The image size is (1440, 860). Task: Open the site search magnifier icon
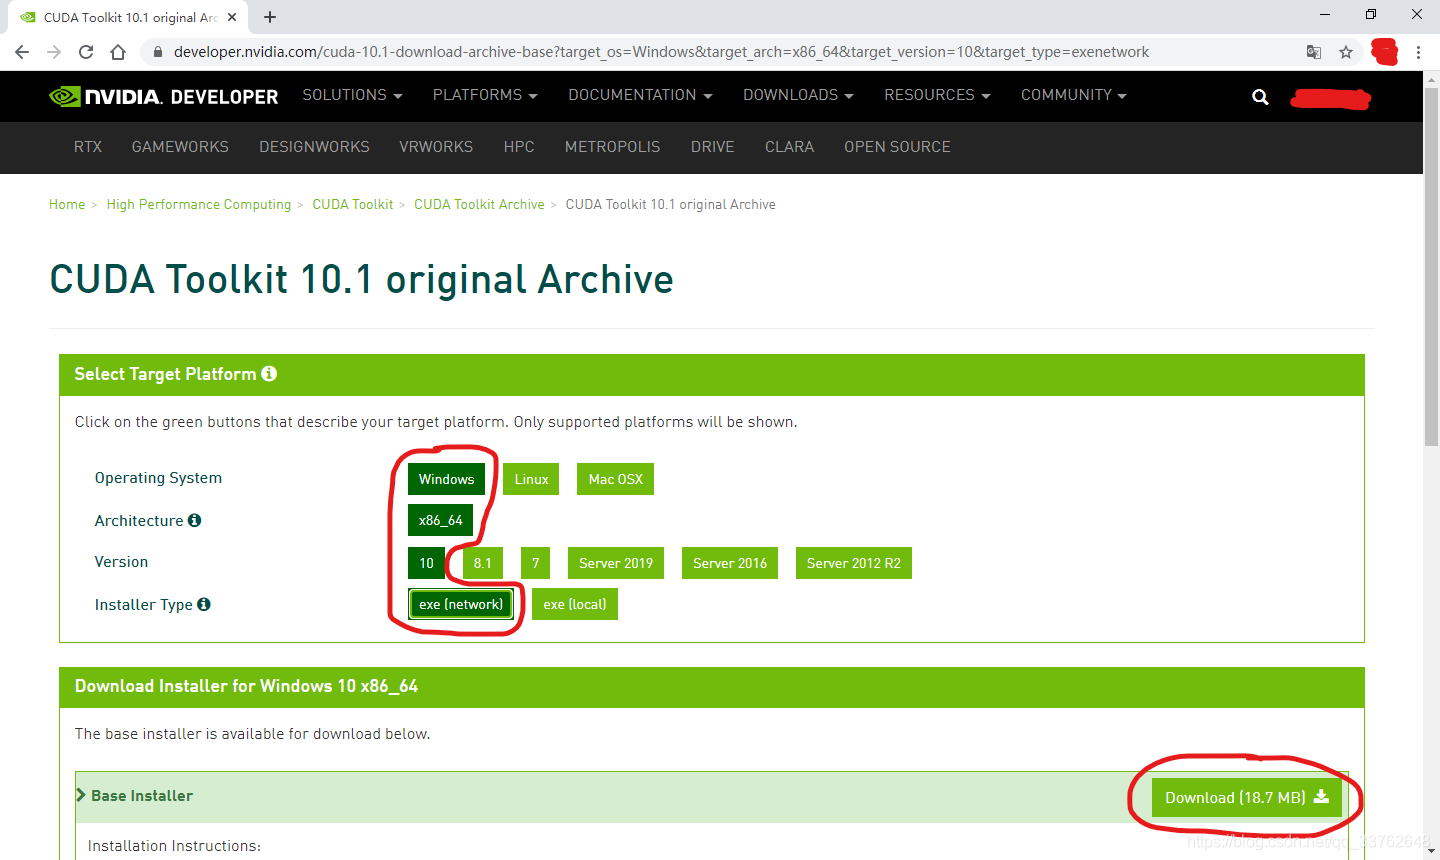tap(1260, 97)
